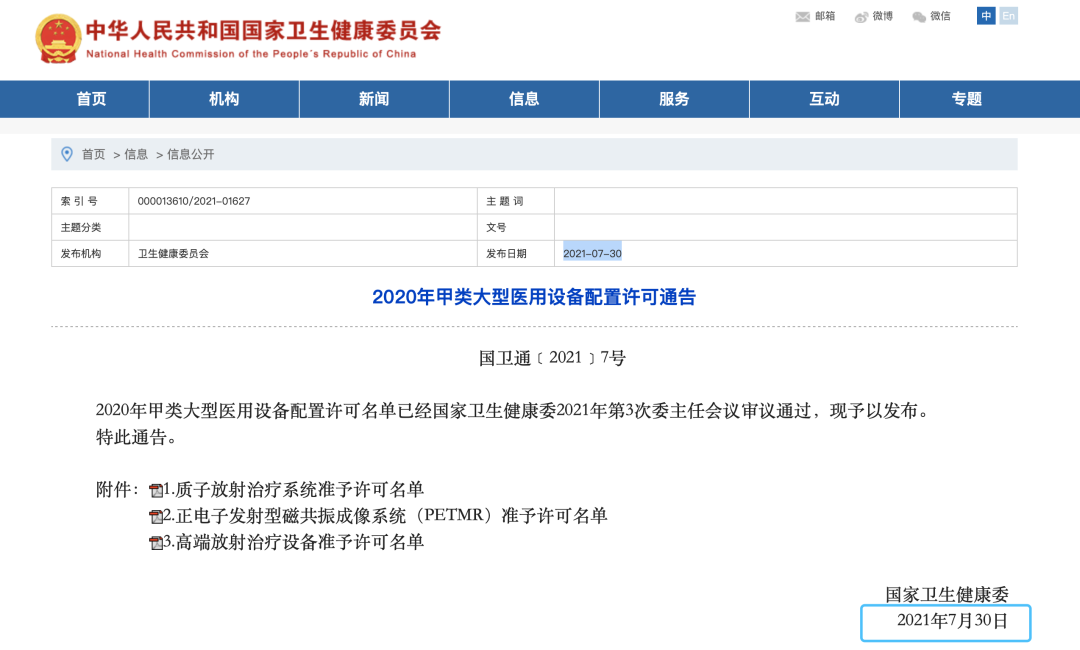Screen dimensions: 1080x650
Task: Click the 微博 Weibo icon
Action: (x=861, y=17)
